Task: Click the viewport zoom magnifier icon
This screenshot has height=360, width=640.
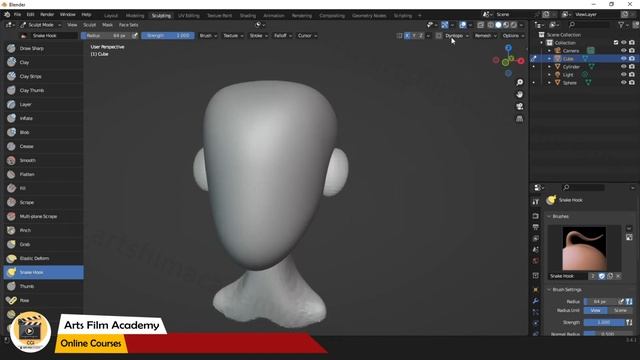Action: coord(520,82)
